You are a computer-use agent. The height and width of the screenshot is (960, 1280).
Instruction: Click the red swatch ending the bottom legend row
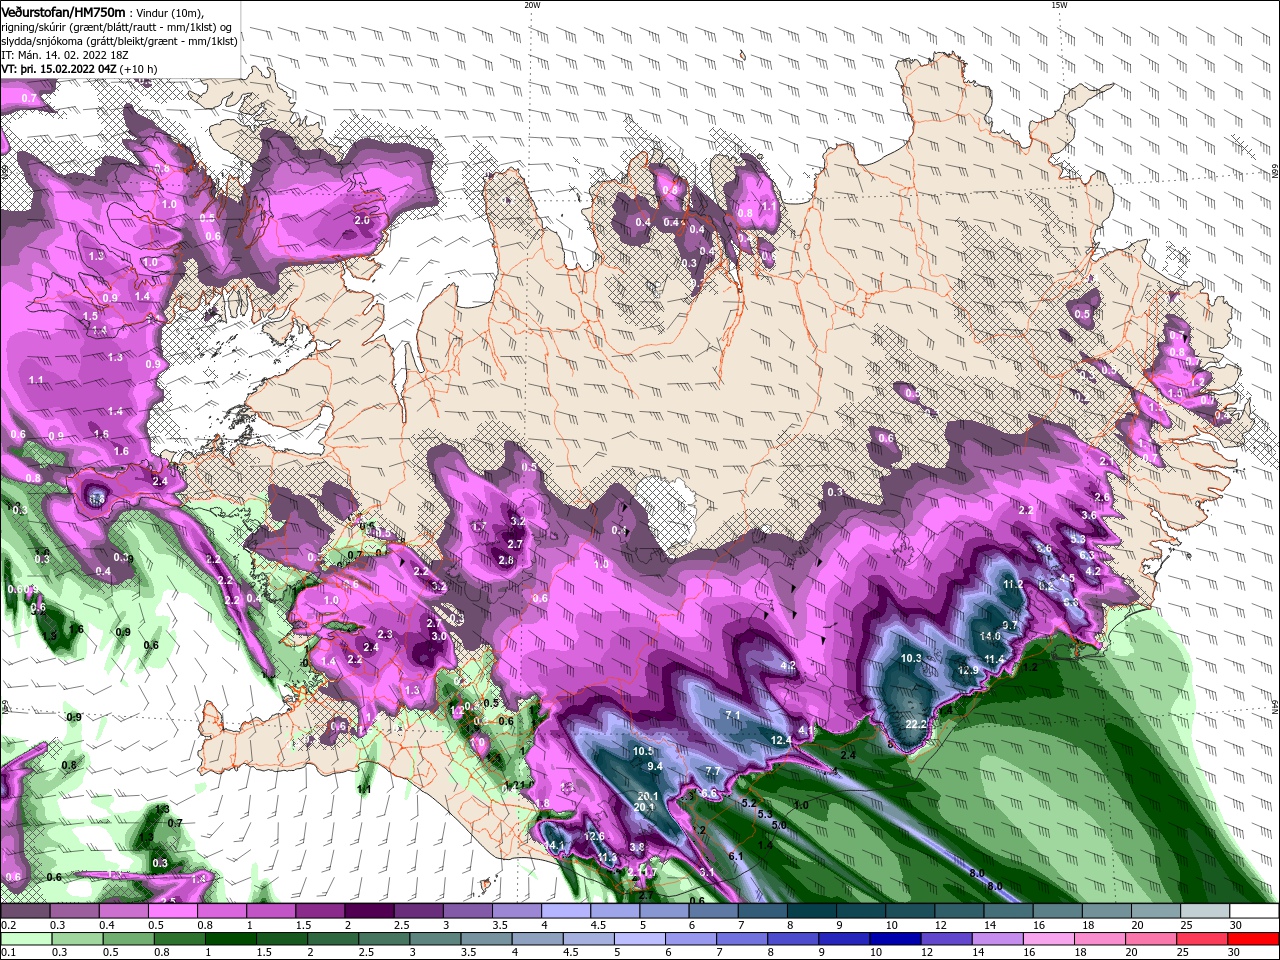(x=1254, y=939)
